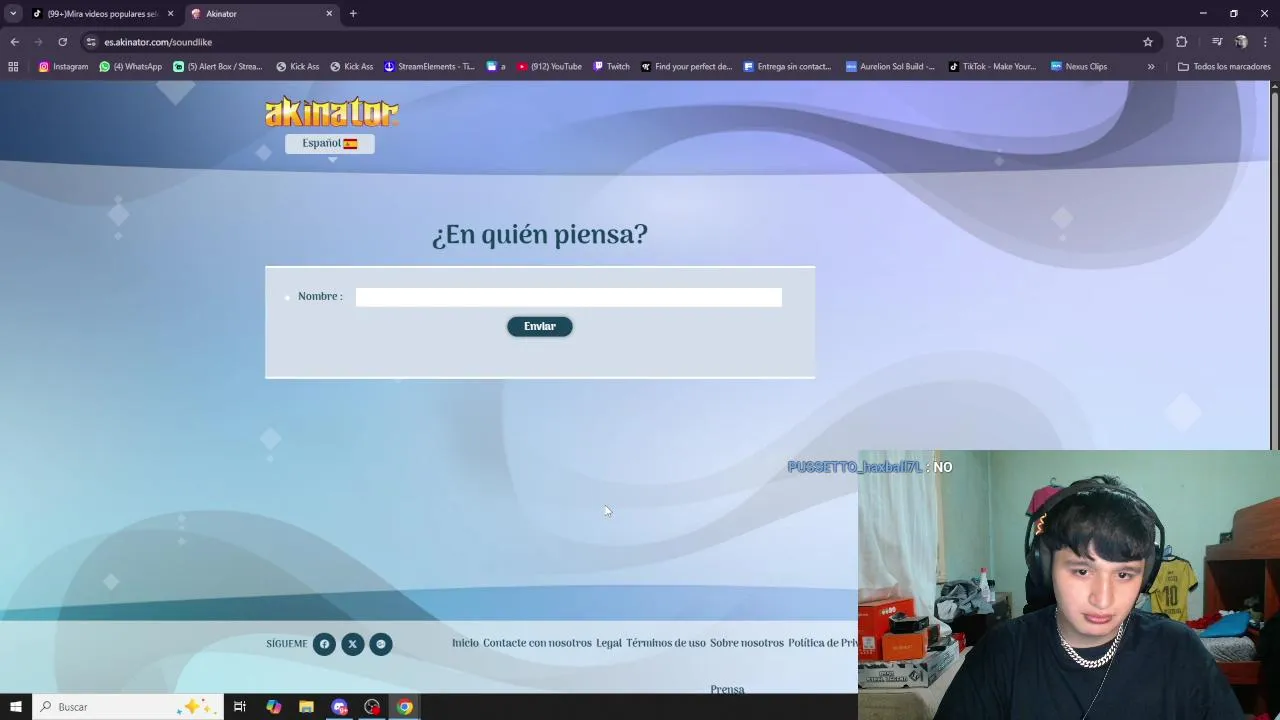Open WhatsApp bookmark

click(130, 67)
